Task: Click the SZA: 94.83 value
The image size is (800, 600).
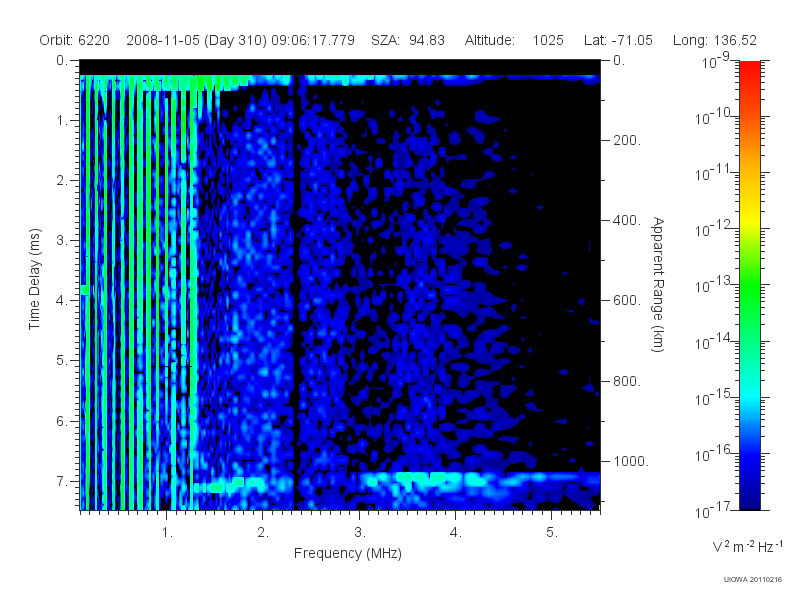Action: pos(408,40)
